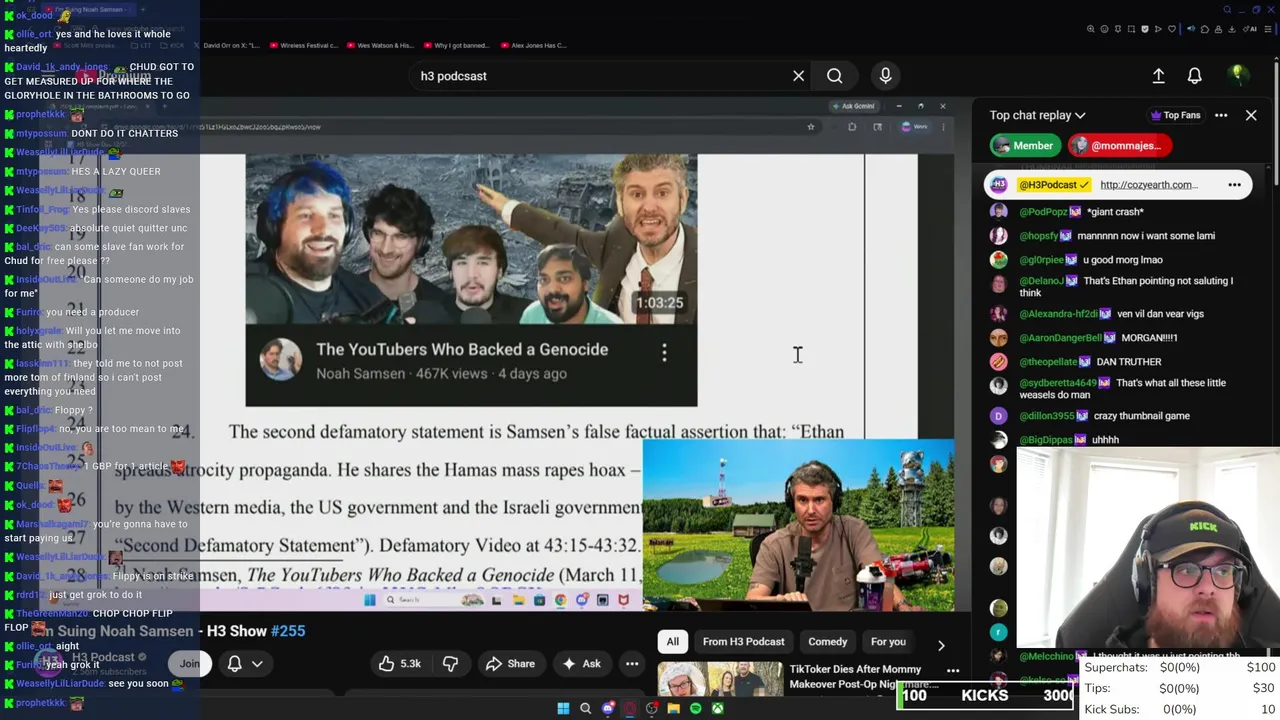Open Xbox app from the taskbar
Viewport: 1280px width, 720px height.
pyautogui.click(x=717, y=708)
